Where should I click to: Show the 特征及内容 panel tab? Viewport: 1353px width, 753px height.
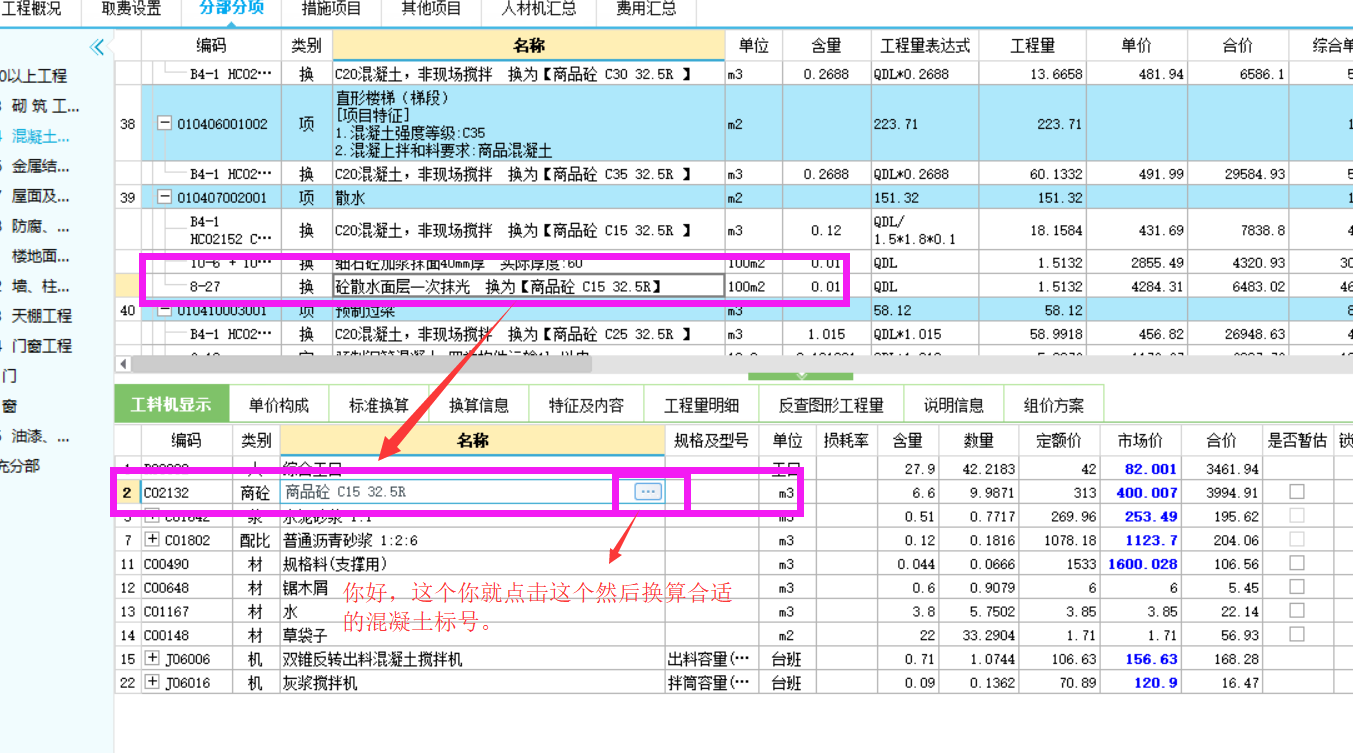click(x=586, y=405)
